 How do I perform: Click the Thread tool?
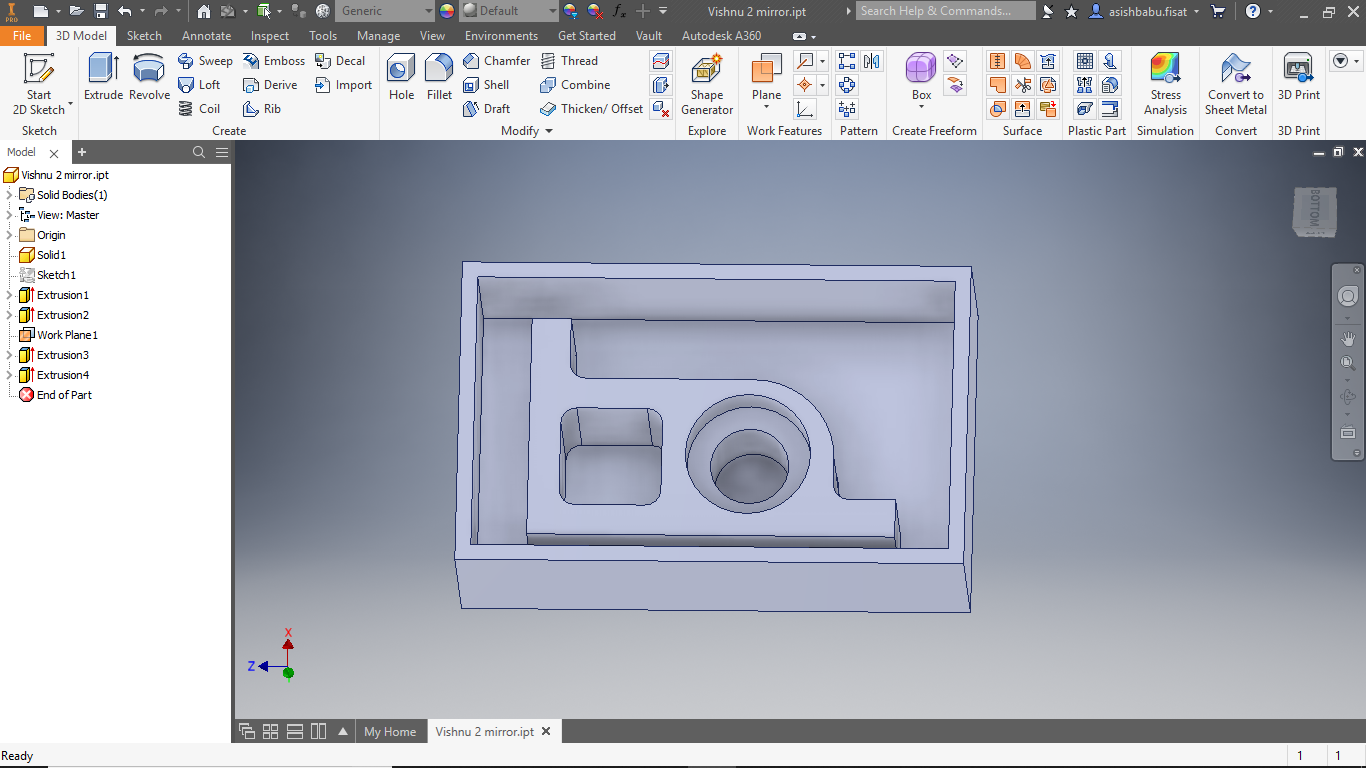(x=569, y=61)
